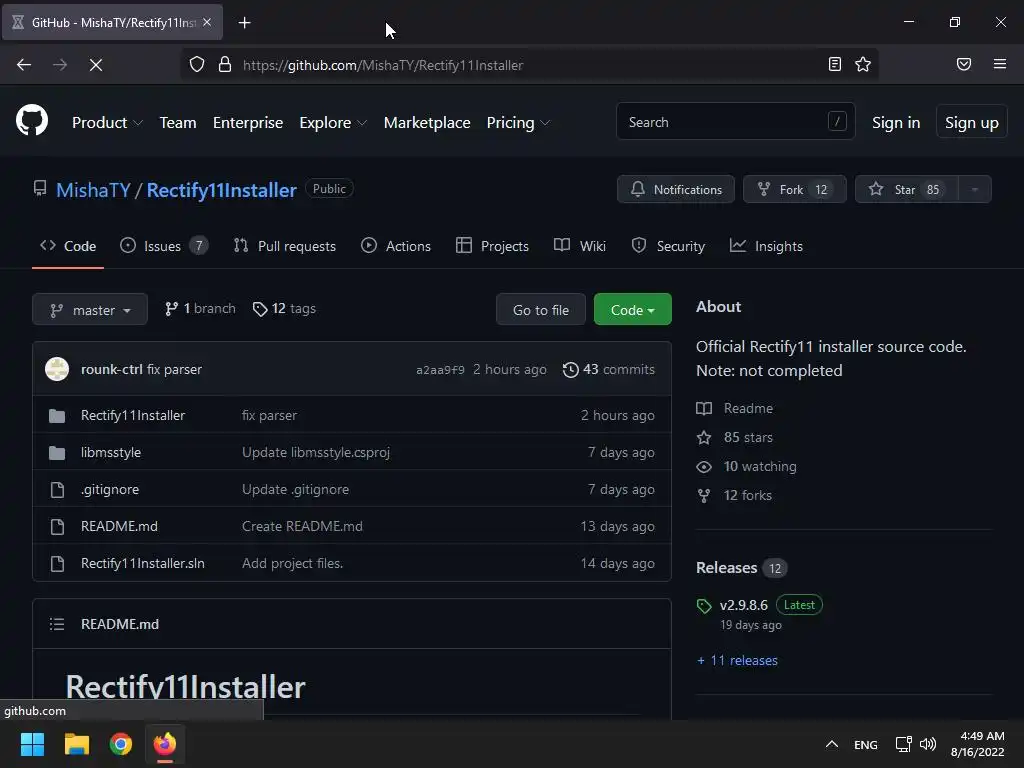Switch to the Projects tab

pyautogui.click(x=492, y=246)
